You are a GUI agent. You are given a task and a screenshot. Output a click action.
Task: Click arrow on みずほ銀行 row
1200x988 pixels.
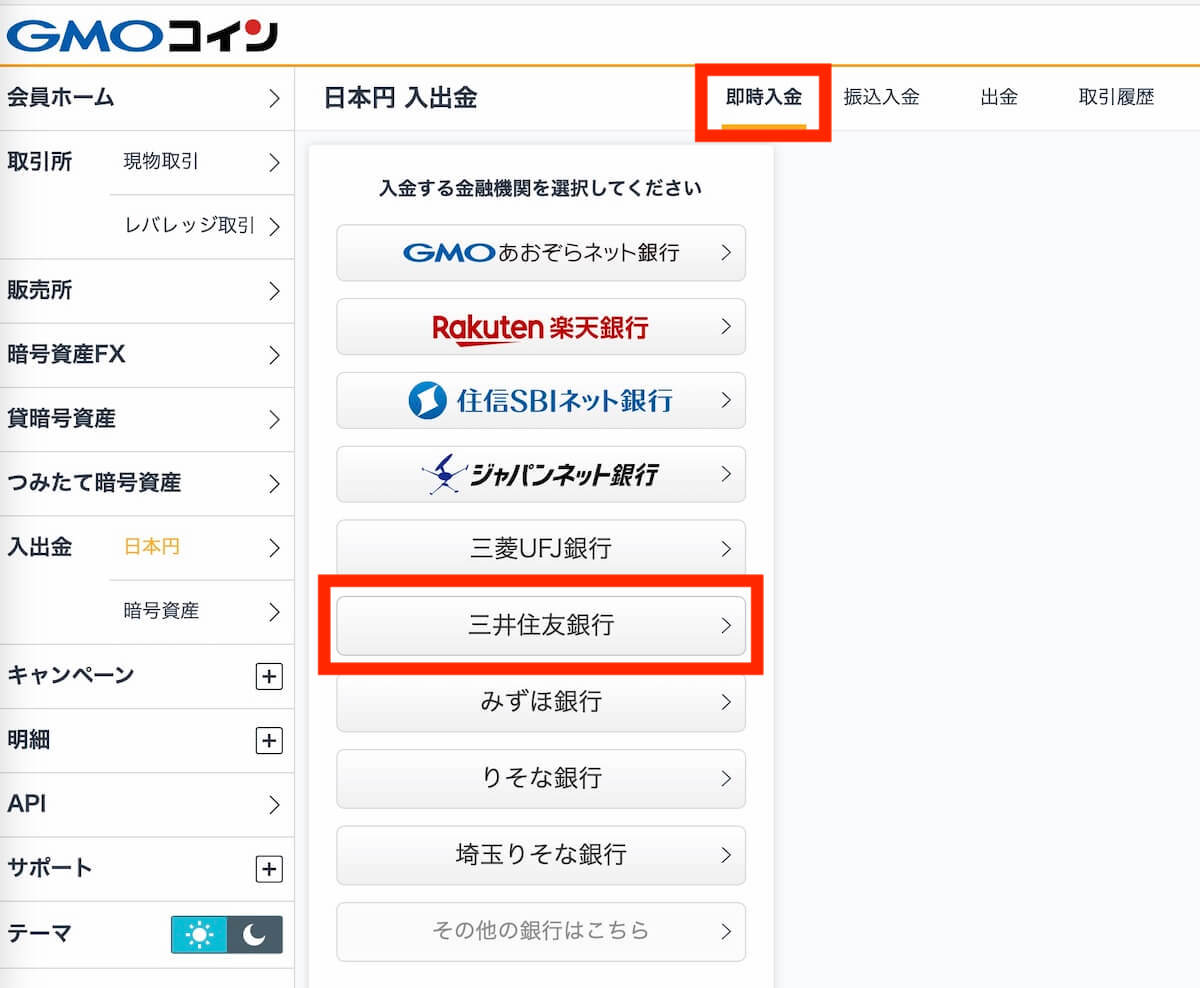pos(727,702)
